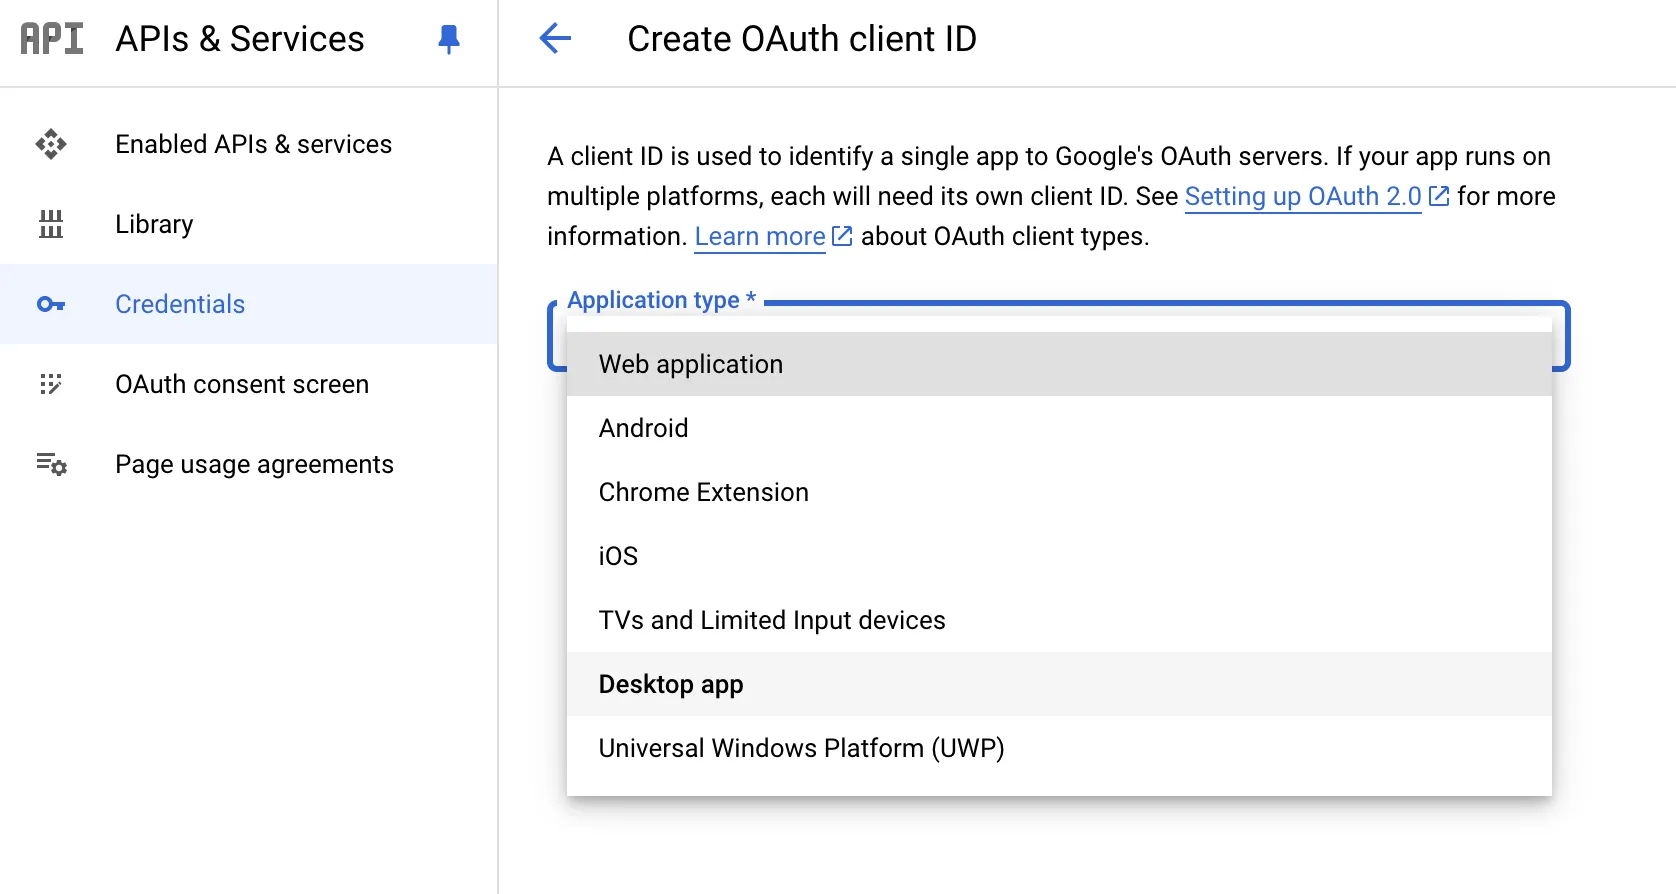This screenshot has width=1676, height=894.
Task: Click the OAuth consent screen icon
Action: pyautogui.click(x=51, y=384)
